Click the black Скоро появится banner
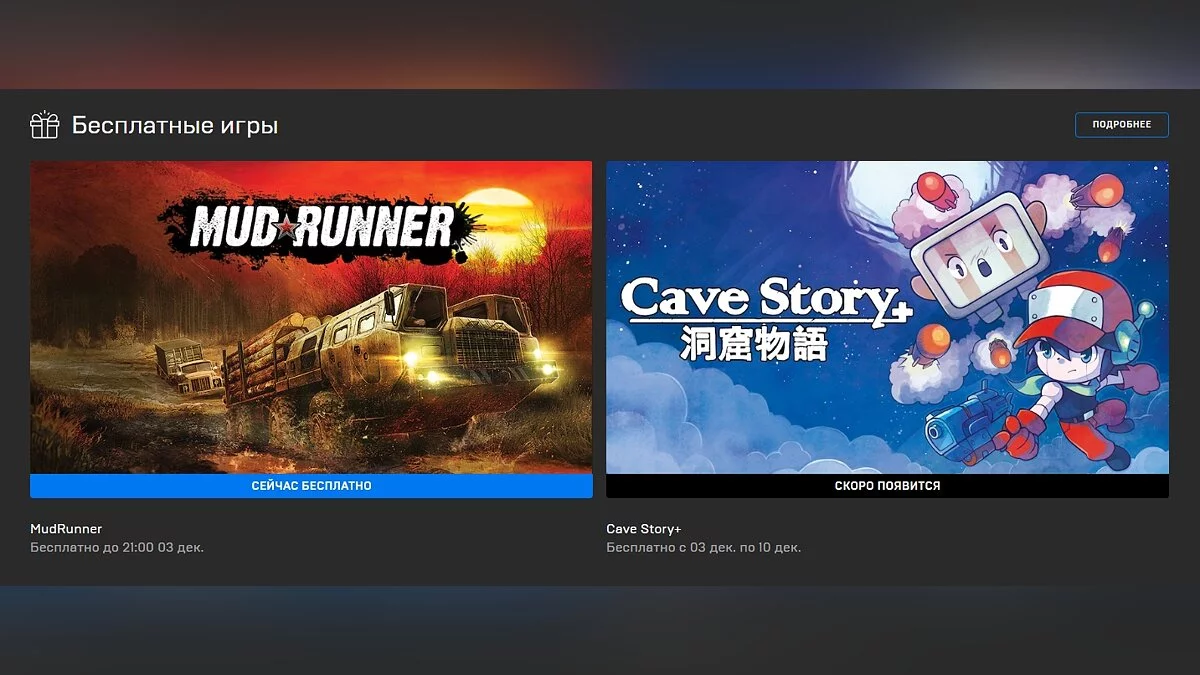This screenshot has height=675, width=1200. pyautogui.click(x=887, y=486)
